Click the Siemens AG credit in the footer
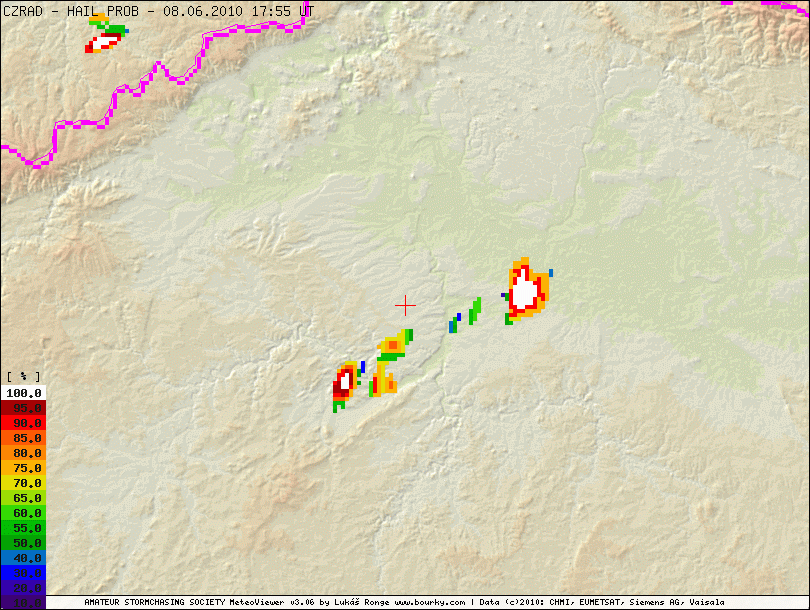 [x=655, y=602]
